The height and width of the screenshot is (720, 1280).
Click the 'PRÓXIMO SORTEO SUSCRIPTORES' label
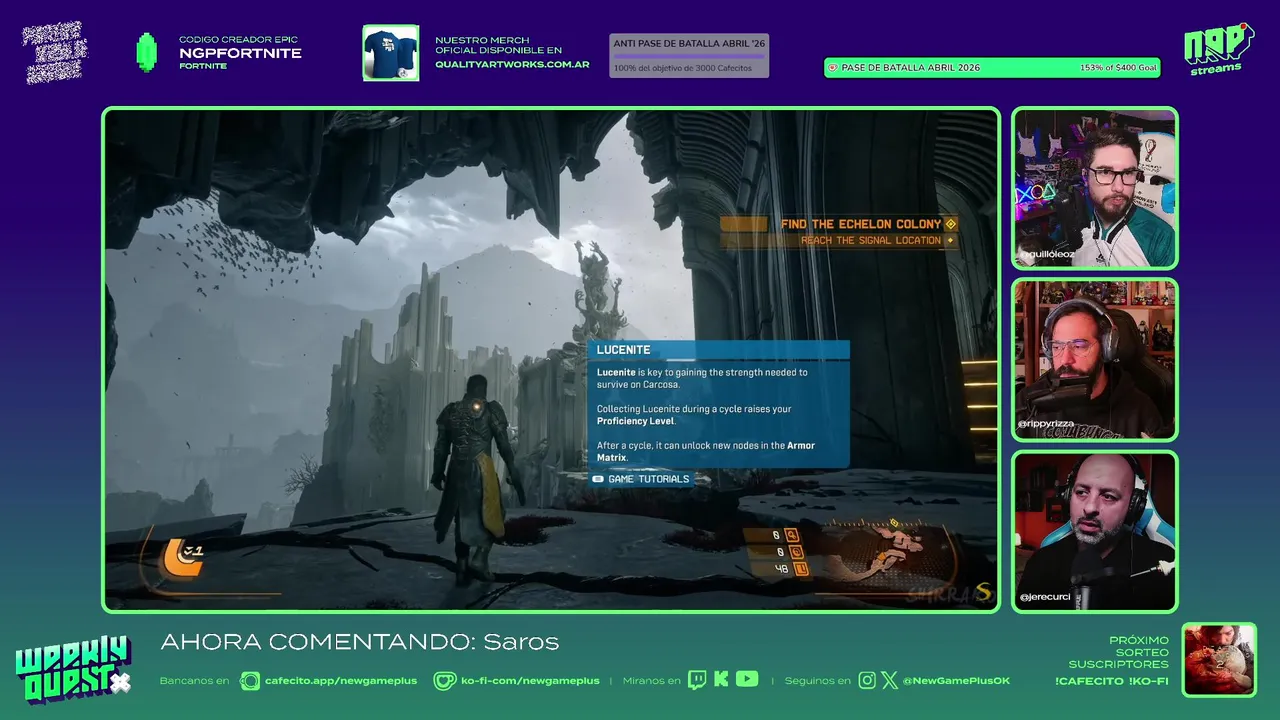1119,652
